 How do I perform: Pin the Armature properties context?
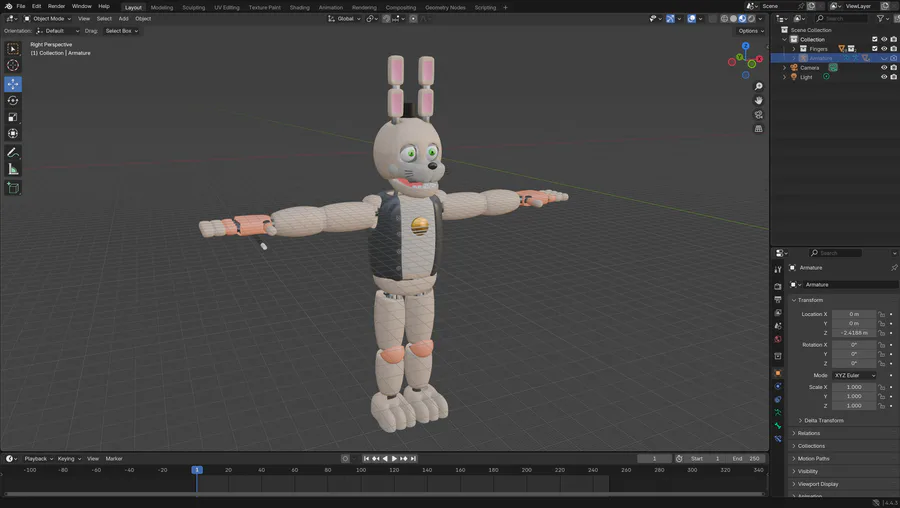coord(894,267)
